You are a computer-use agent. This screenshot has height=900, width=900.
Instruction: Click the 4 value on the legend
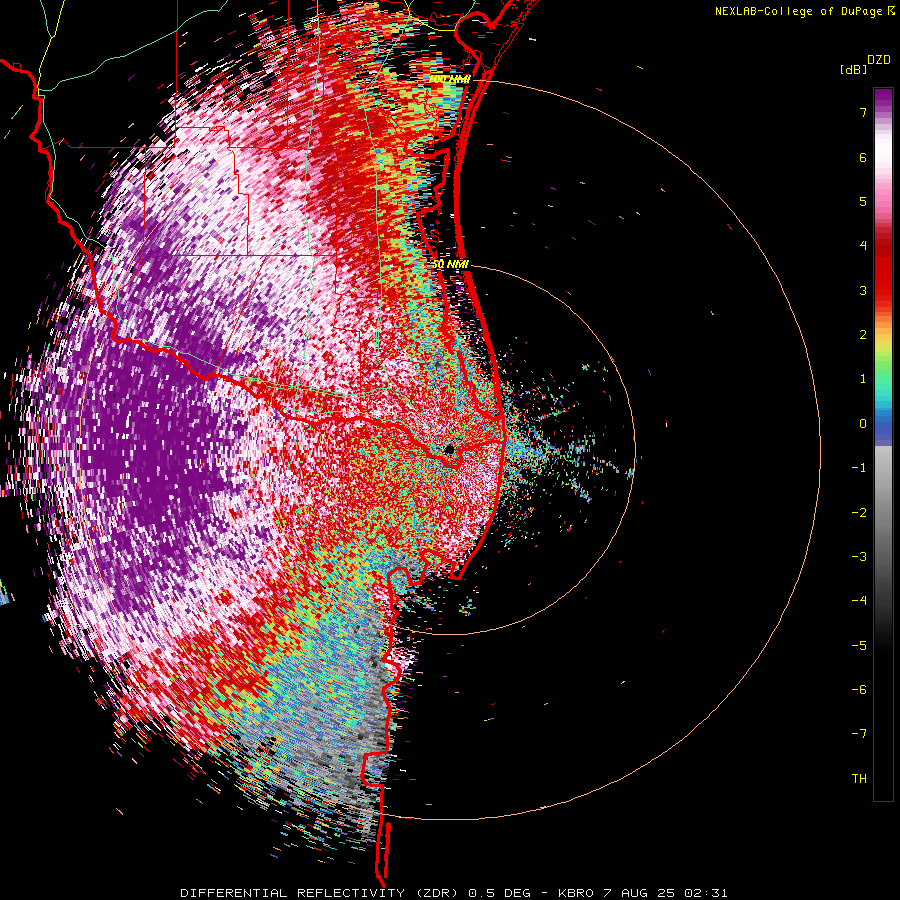click(863, 246)
